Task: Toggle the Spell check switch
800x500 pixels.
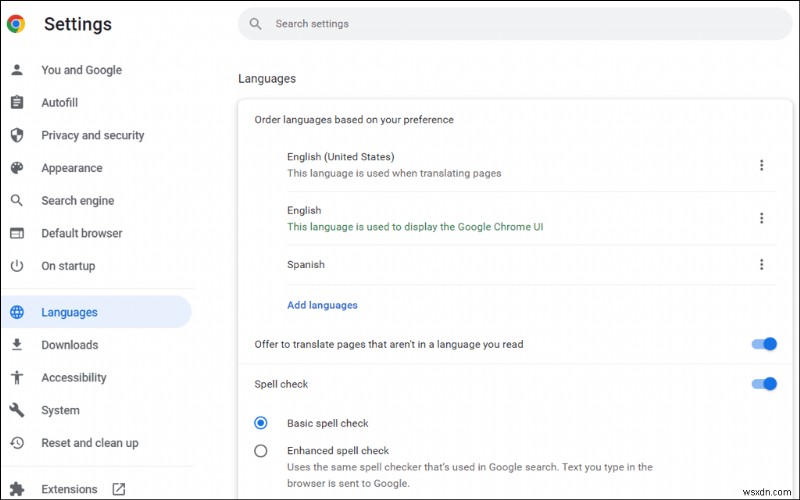Action: click(764, 384)
